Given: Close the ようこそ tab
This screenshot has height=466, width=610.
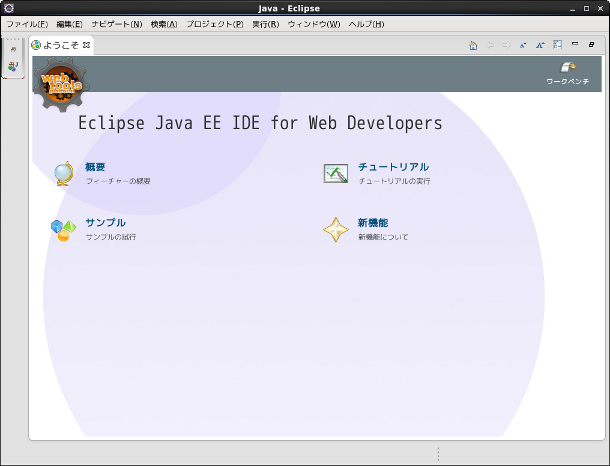Looking at the screenshot, I should (x=86, y=45).
